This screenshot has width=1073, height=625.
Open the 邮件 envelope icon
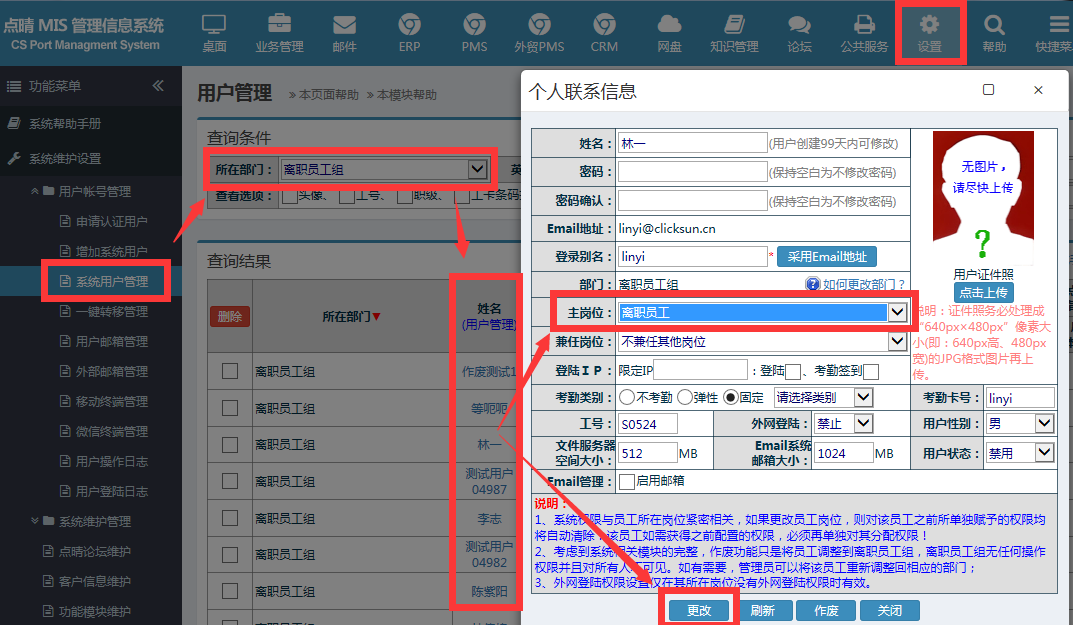pos(344,33)
